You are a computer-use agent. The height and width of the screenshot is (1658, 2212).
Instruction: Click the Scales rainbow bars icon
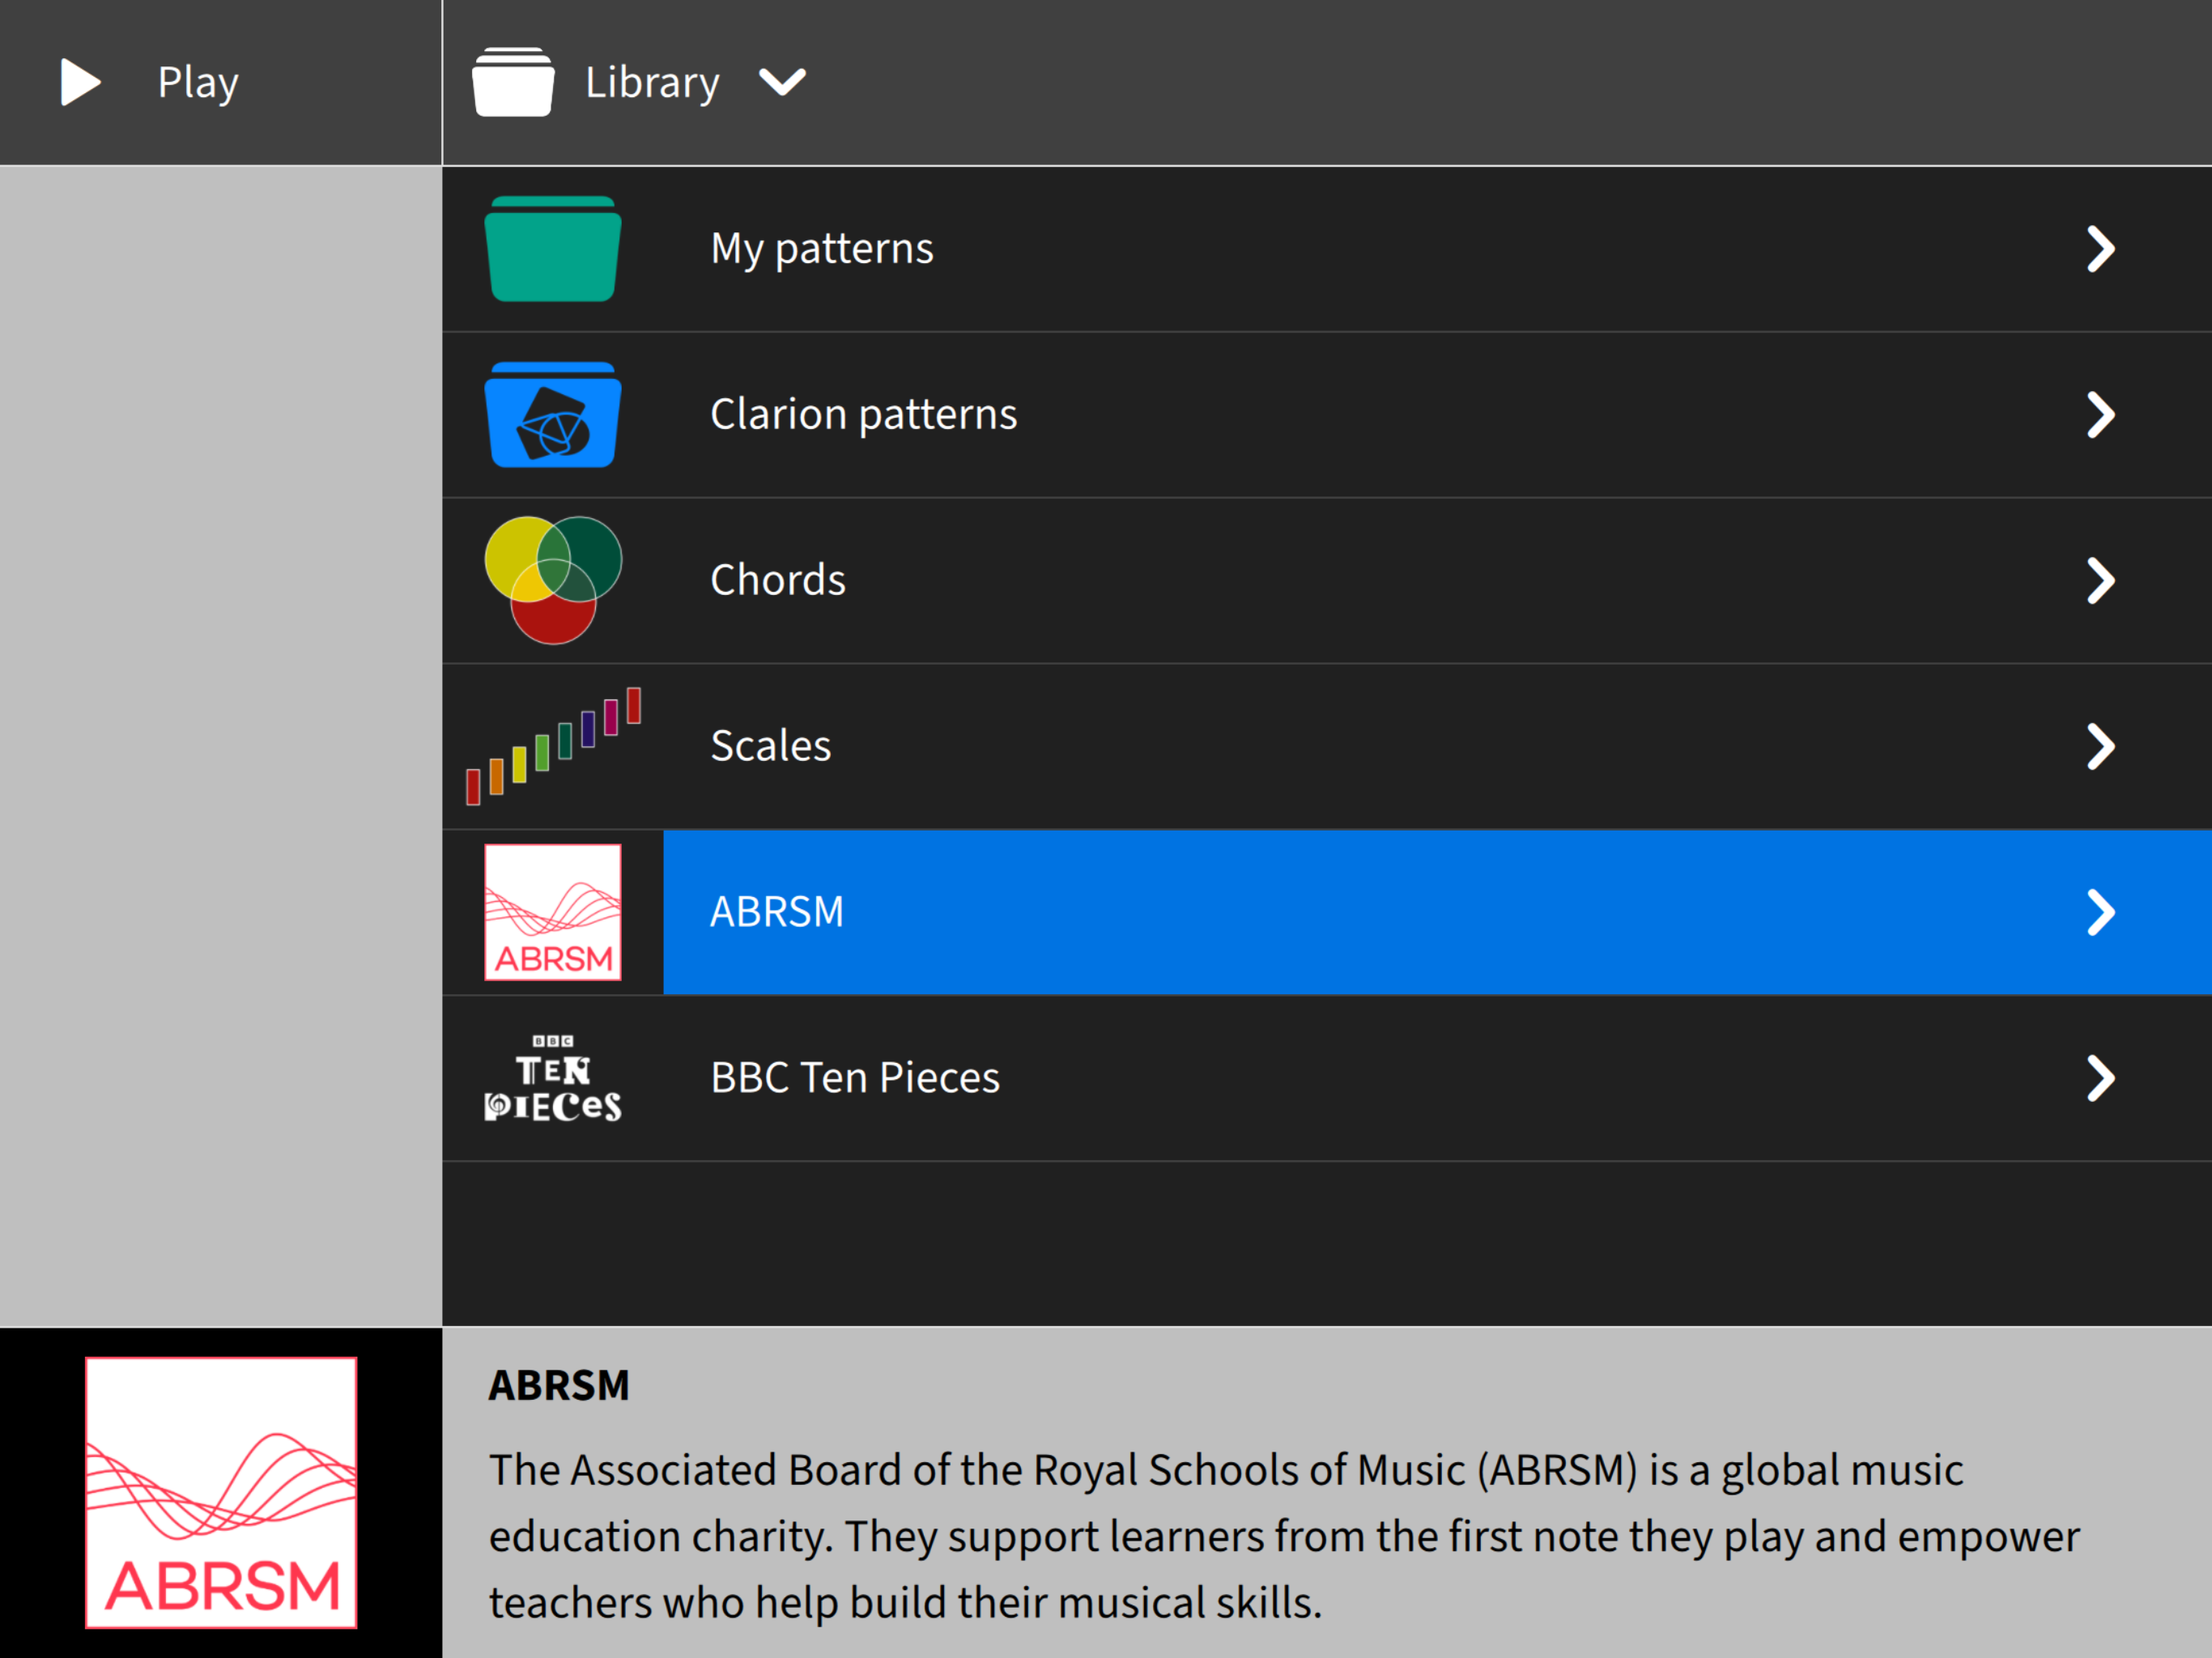coord(553,746)
